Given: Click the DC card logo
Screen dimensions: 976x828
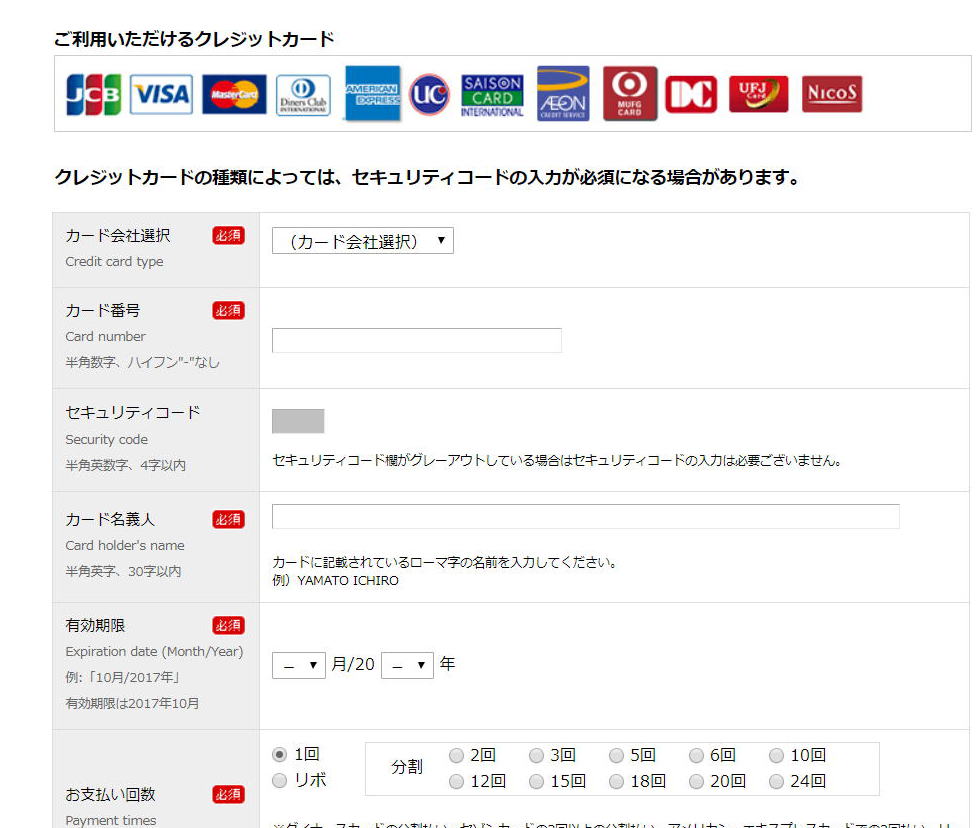Looking at the screenshot, I should tap(691, 95).
